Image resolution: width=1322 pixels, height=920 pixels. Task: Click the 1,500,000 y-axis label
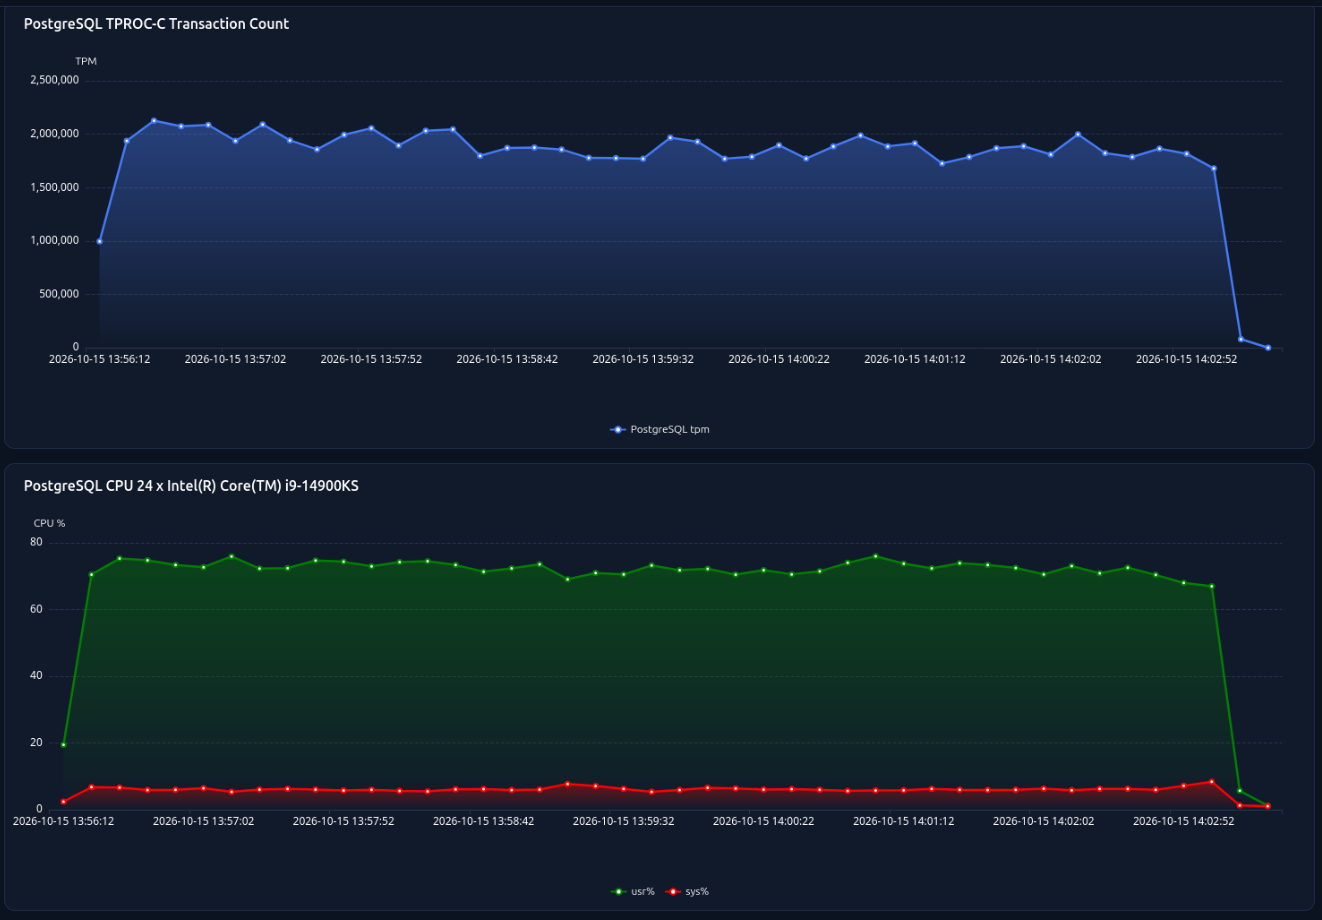point(55,187)
